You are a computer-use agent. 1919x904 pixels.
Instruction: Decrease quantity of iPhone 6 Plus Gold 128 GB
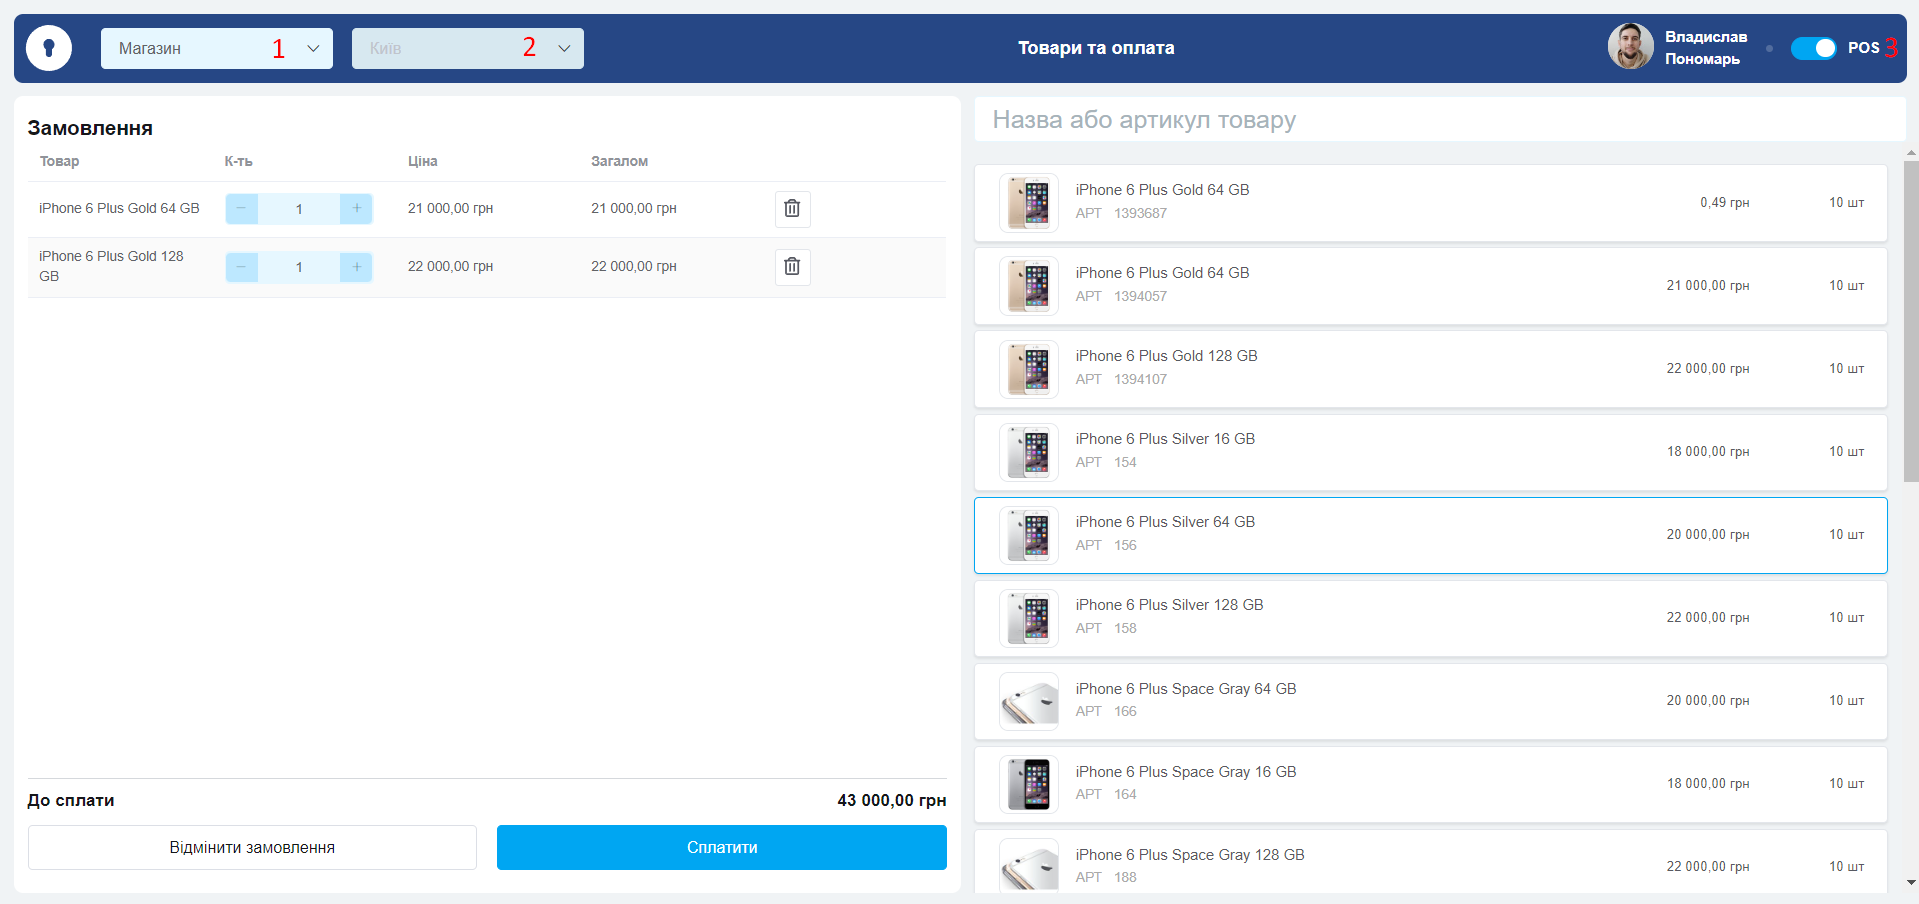[241, 267]
